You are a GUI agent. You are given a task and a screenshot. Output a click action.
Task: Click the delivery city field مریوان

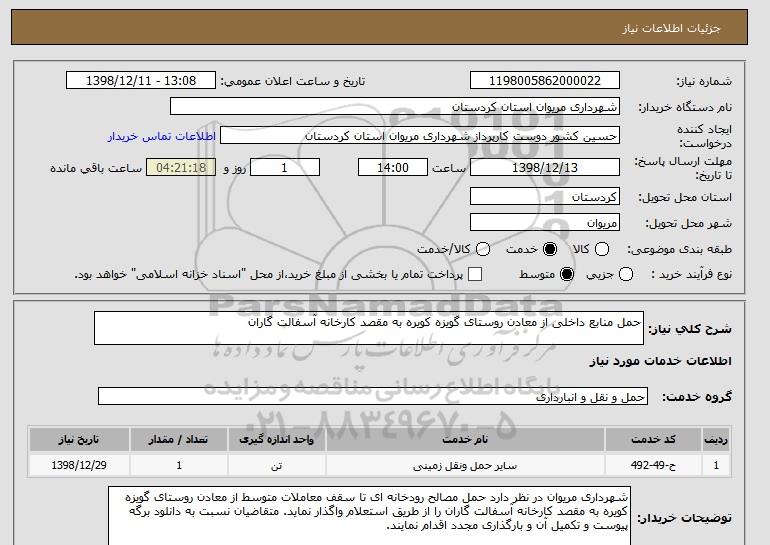(545, 222)
